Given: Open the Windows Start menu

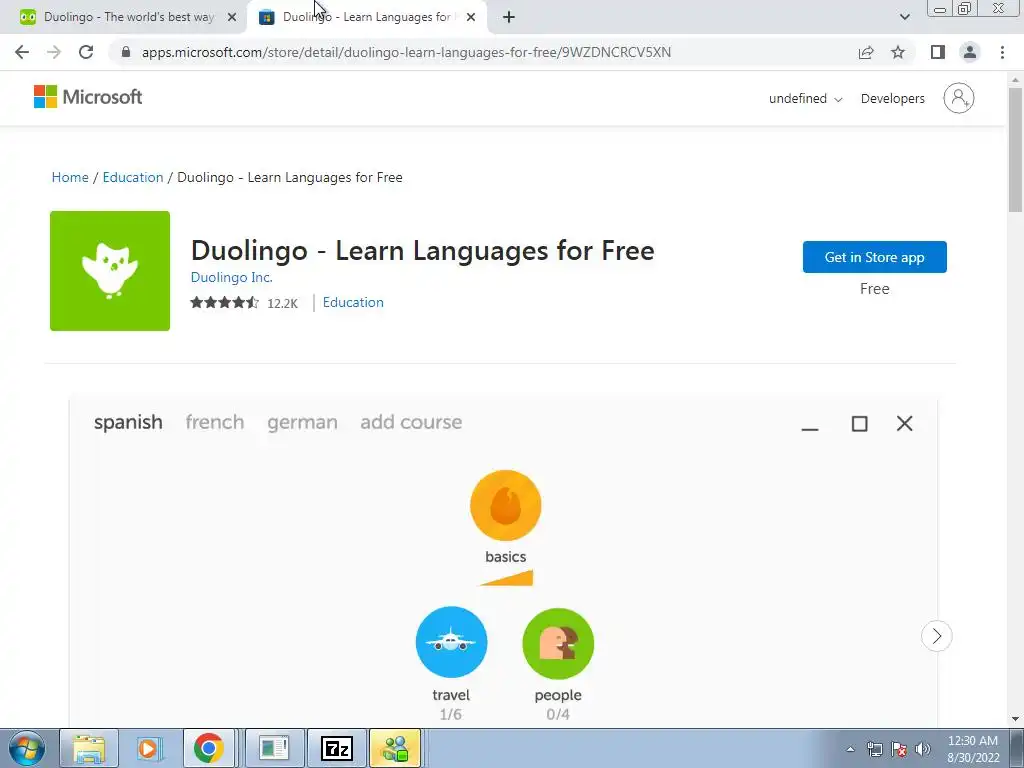Looking at the screenshot, I should [x=26, y=748].
